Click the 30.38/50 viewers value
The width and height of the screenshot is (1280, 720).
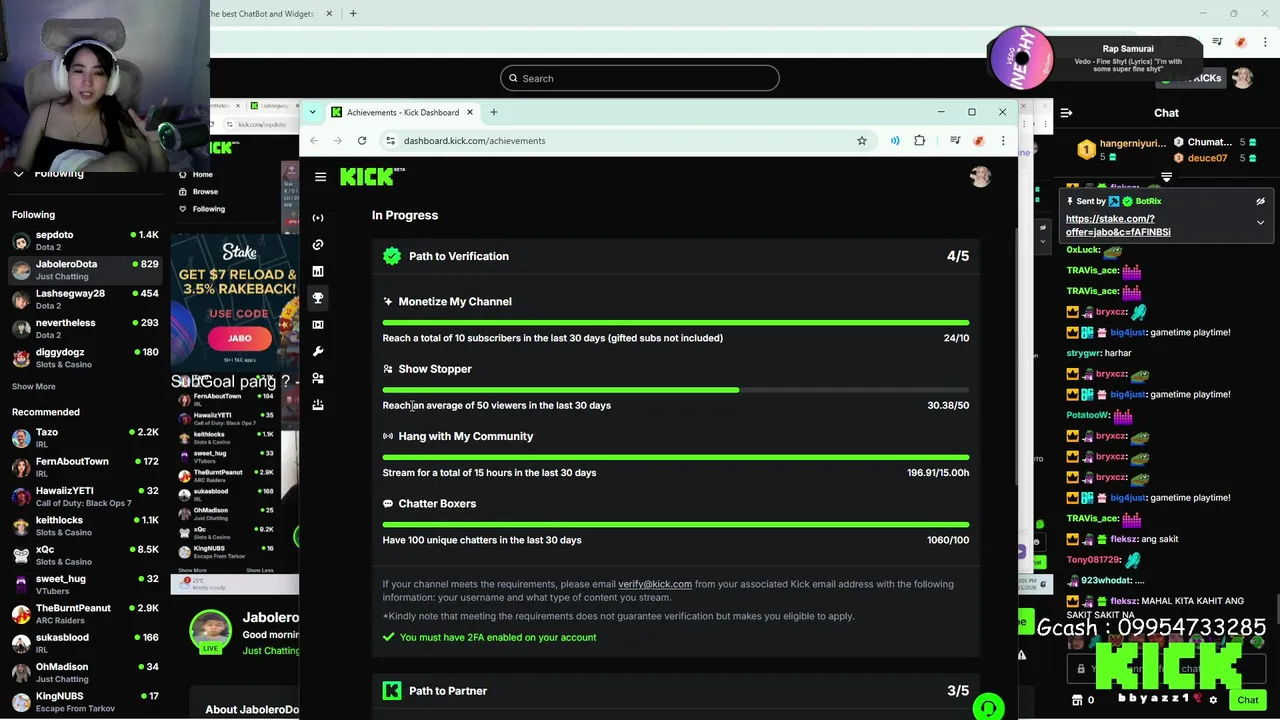coord(948,405)
